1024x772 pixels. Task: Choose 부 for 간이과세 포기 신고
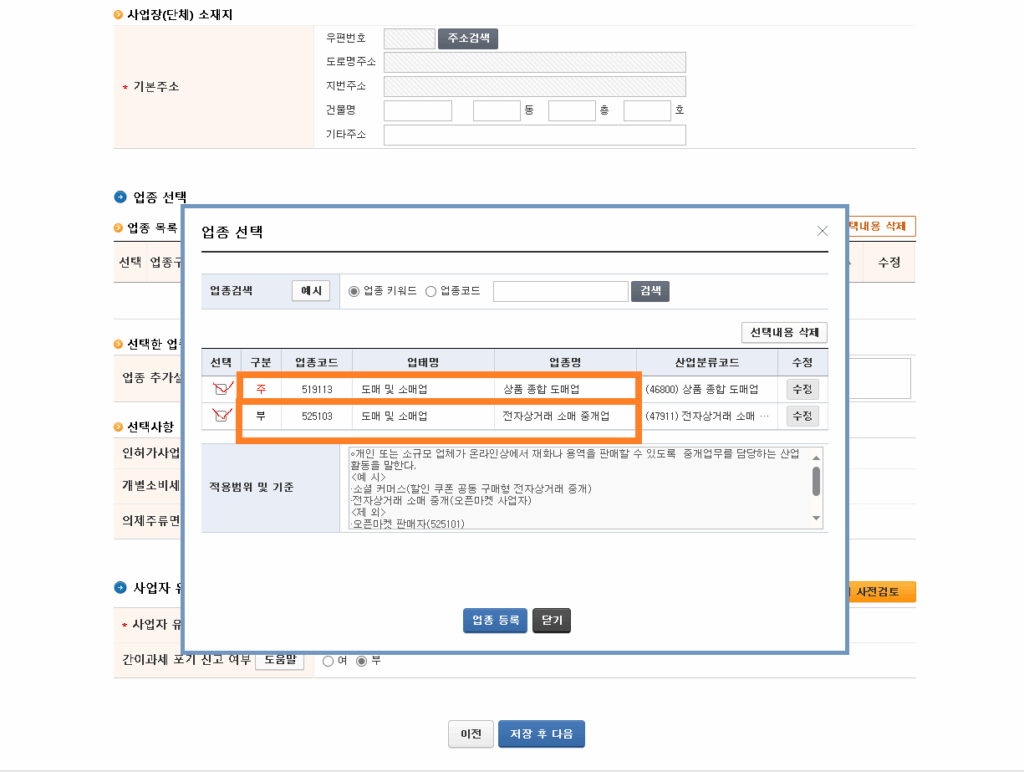coord(363,661)
